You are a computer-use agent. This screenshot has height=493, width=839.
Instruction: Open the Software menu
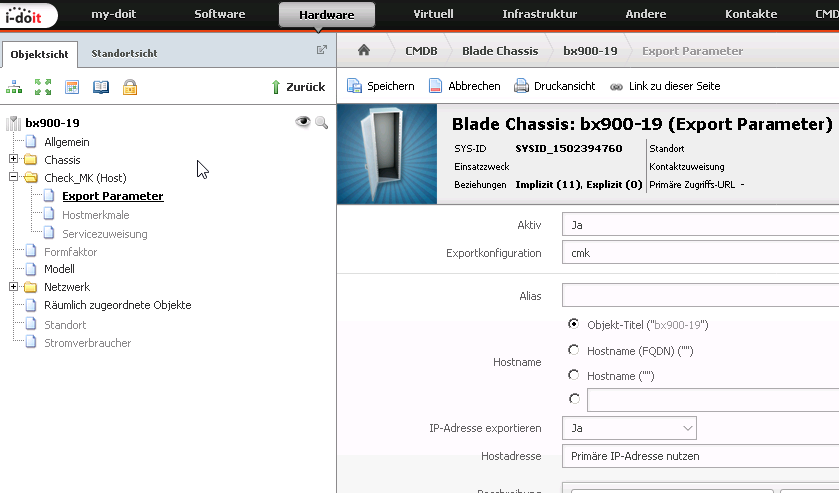219,14
